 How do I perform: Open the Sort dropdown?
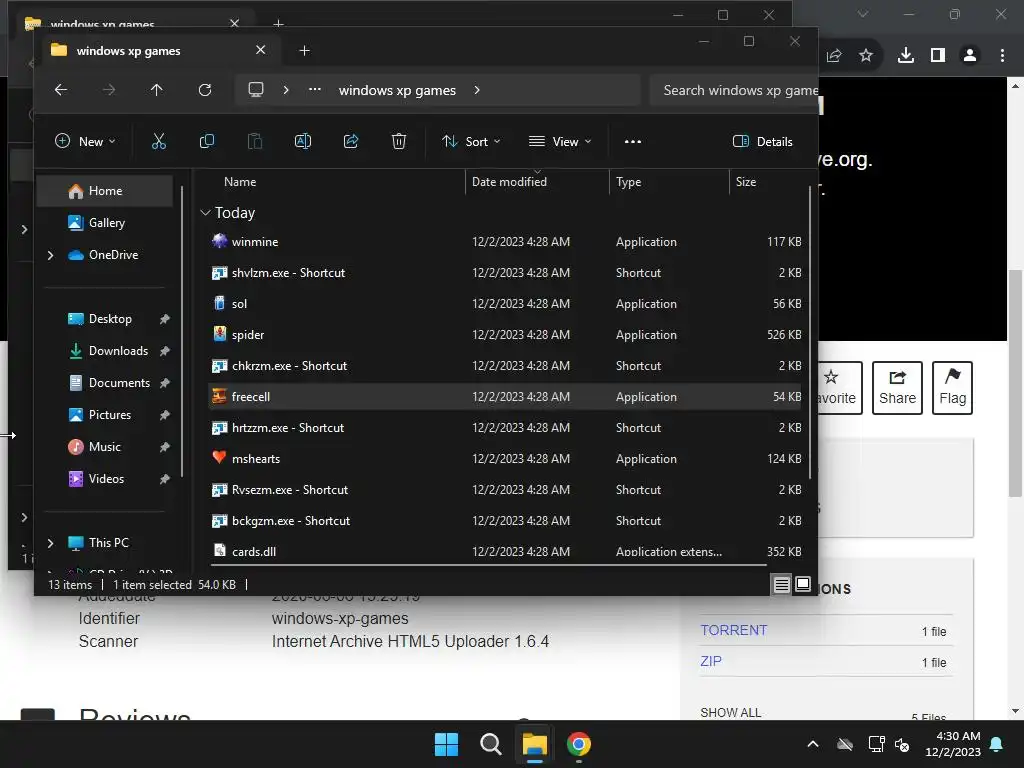pos(471,142)
